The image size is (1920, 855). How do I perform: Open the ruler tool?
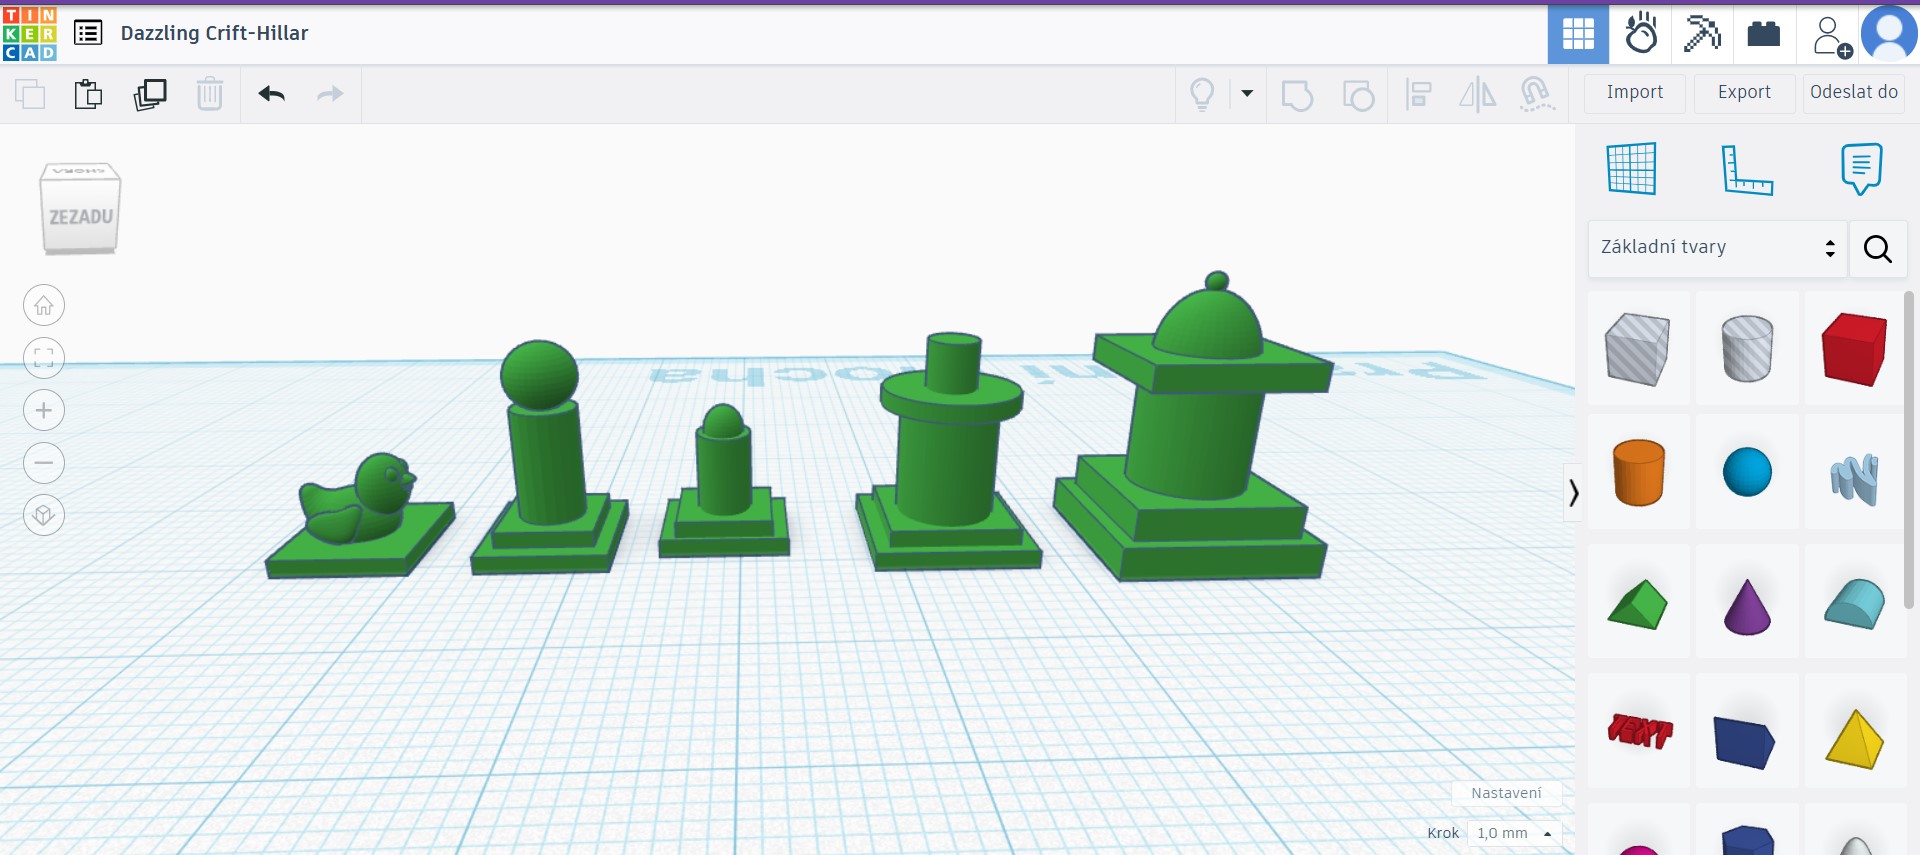coord(1746,169)
